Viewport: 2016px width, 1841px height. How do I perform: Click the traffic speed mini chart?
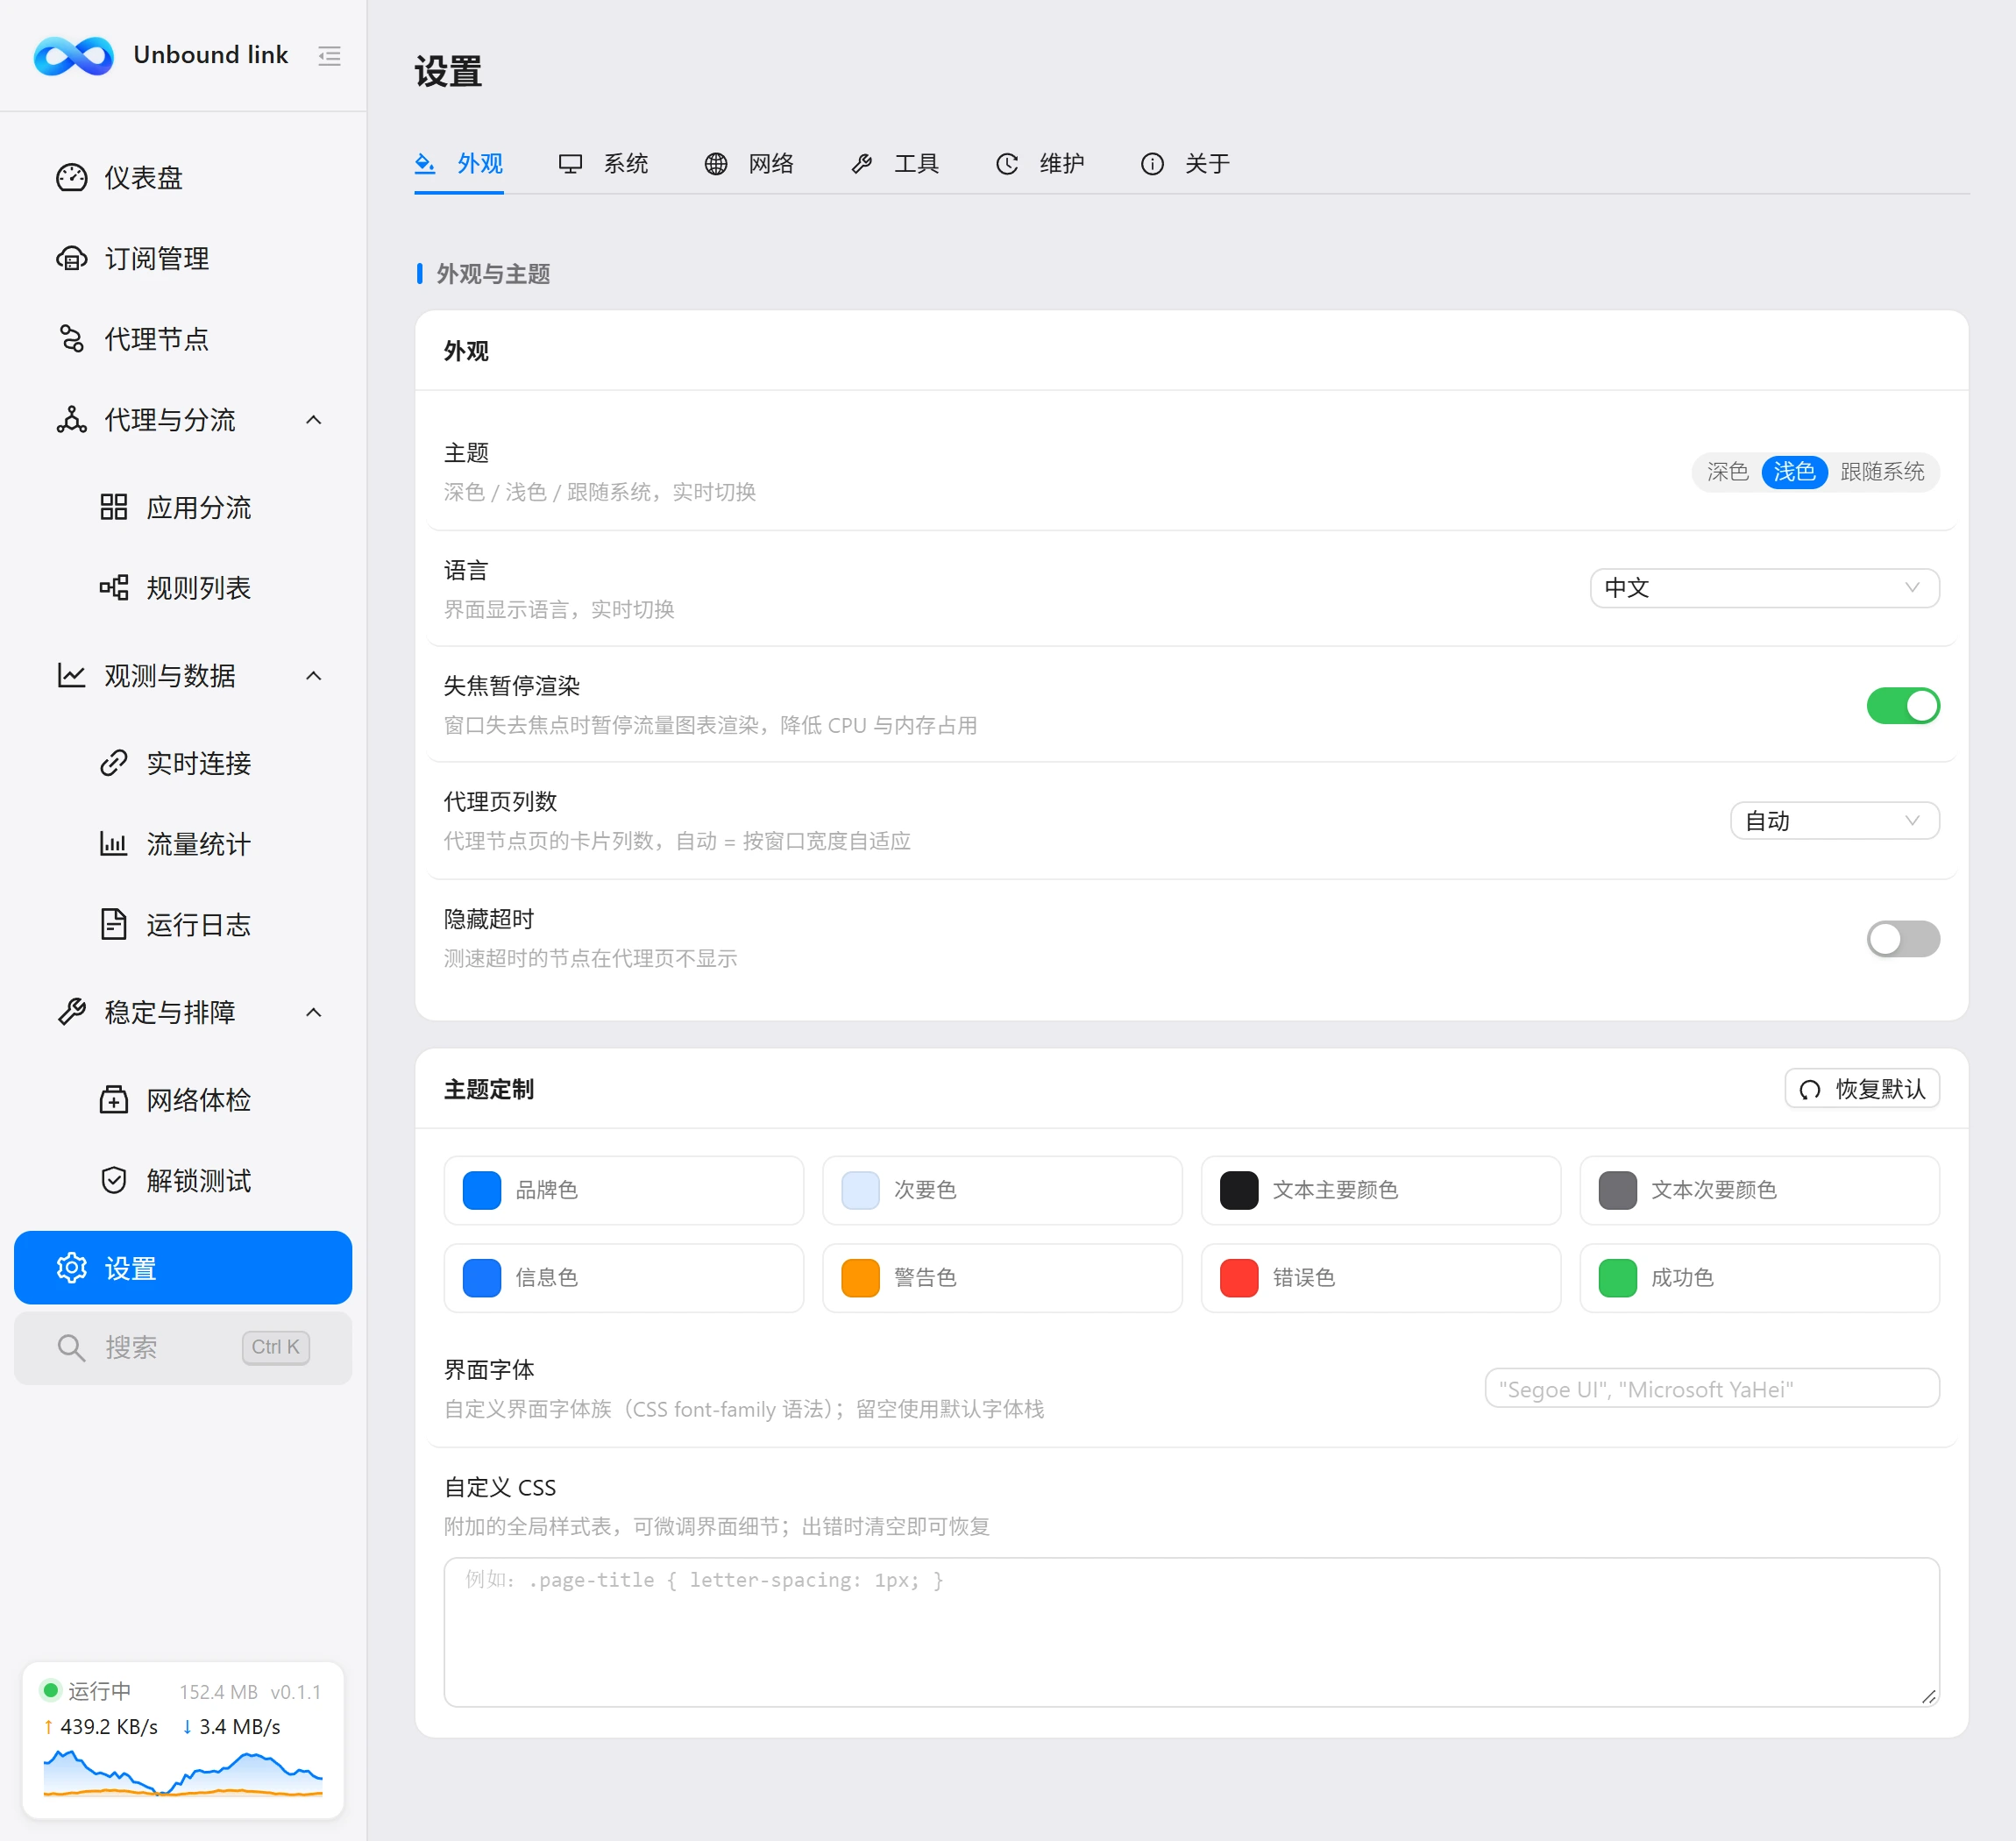tap(183, 1773)
